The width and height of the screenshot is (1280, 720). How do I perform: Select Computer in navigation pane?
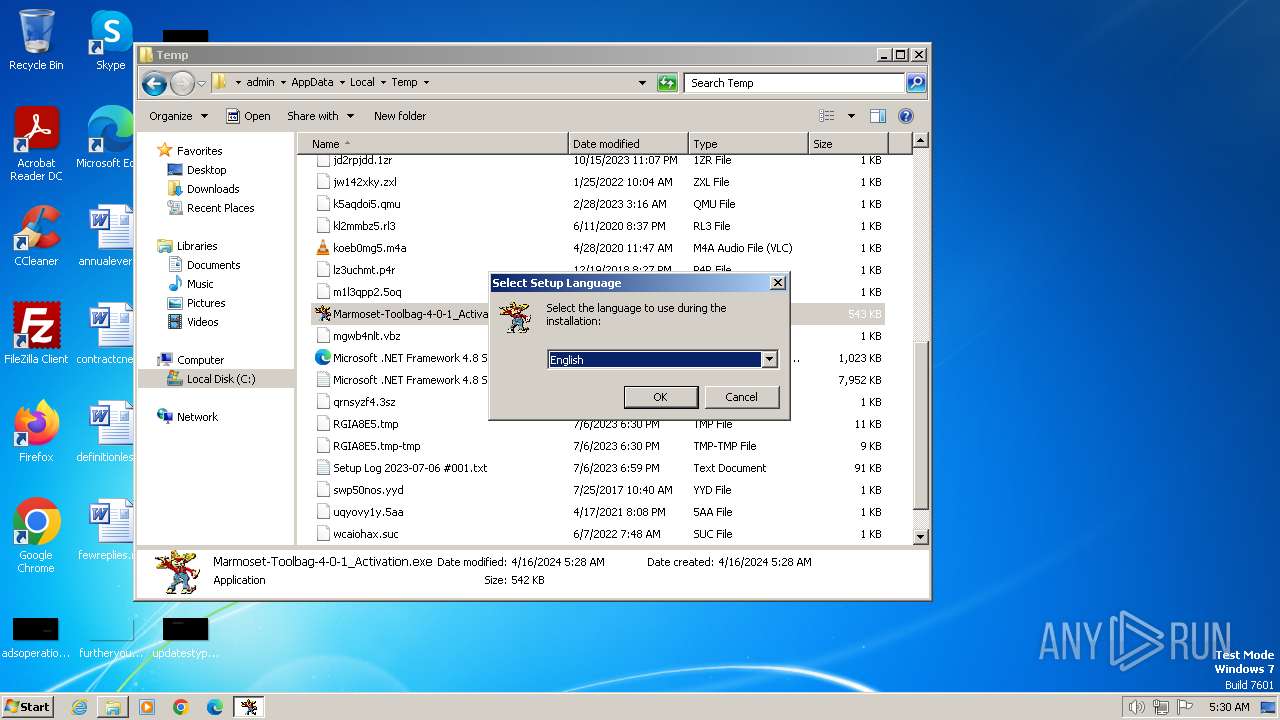[x=200, y=360]
